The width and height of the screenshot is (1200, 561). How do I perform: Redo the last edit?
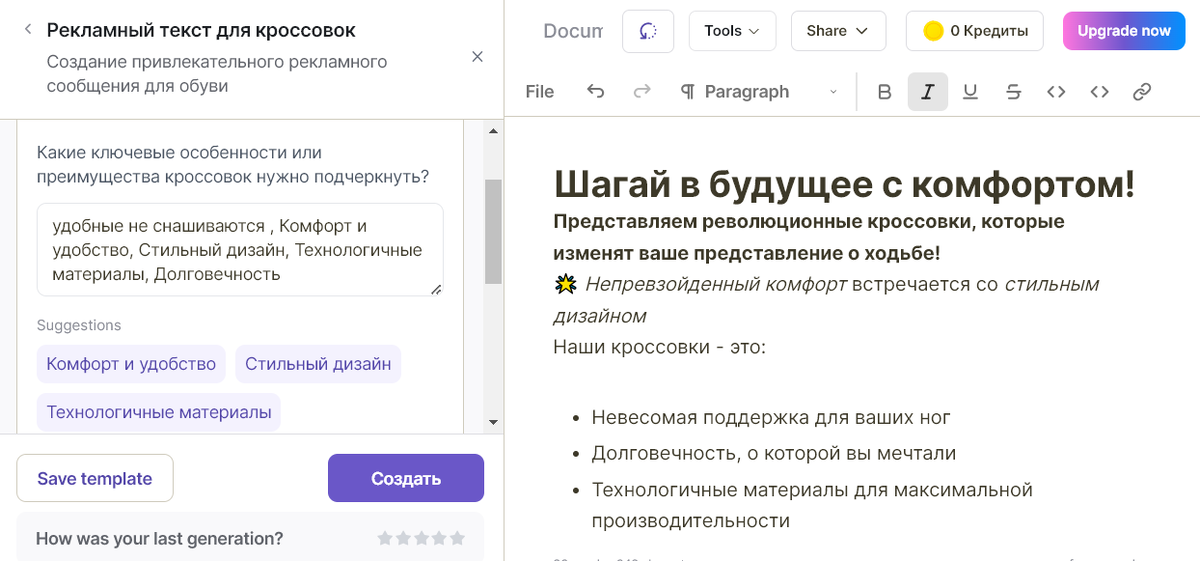click(642, 92)
